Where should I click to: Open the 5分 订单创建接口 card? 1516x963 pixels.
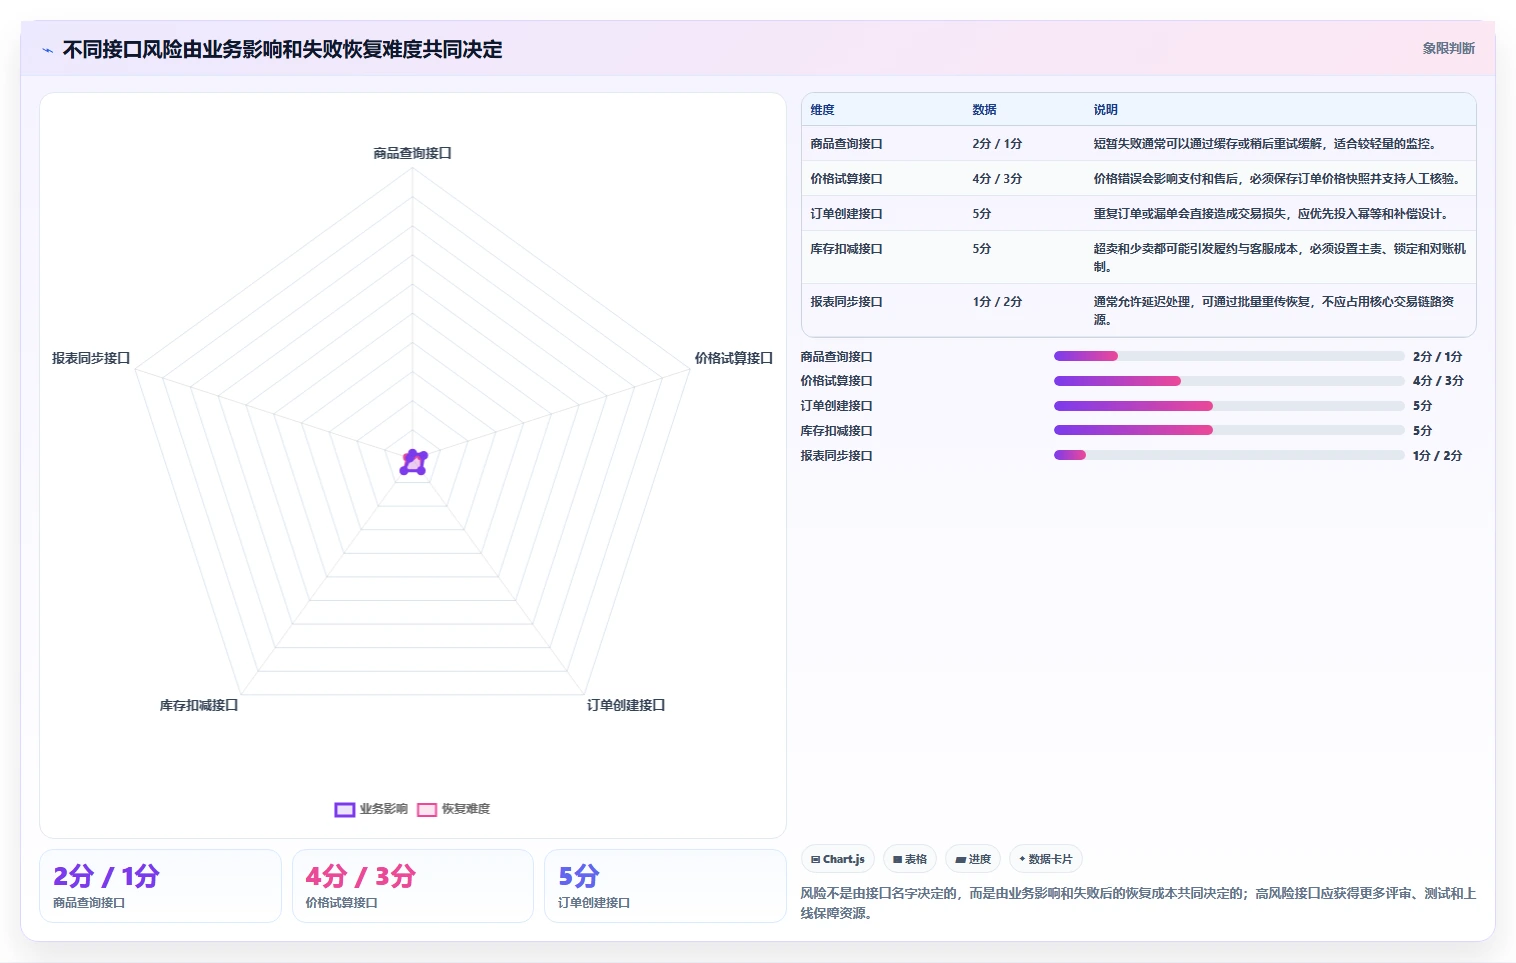[665, 886]
